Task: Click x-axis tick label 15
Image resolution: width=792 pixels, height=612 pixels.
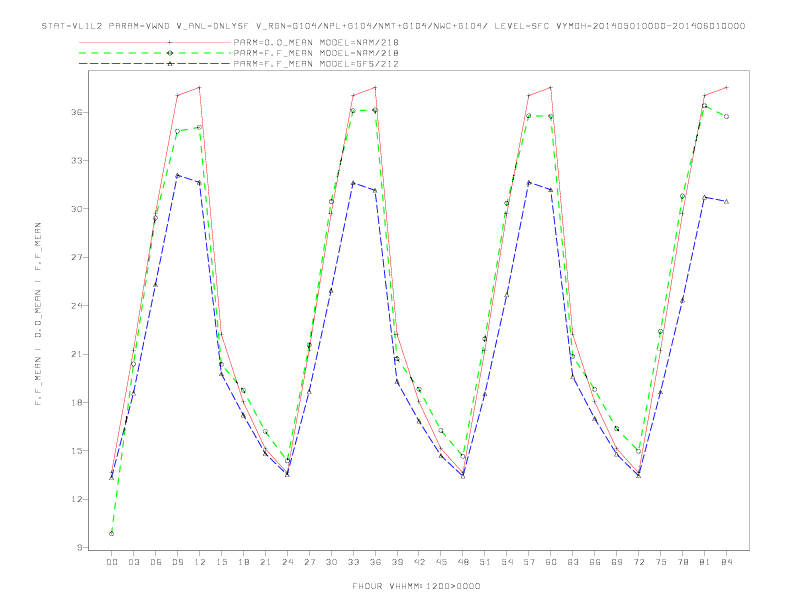Action: pyautogui.click(x=221, y=562)
